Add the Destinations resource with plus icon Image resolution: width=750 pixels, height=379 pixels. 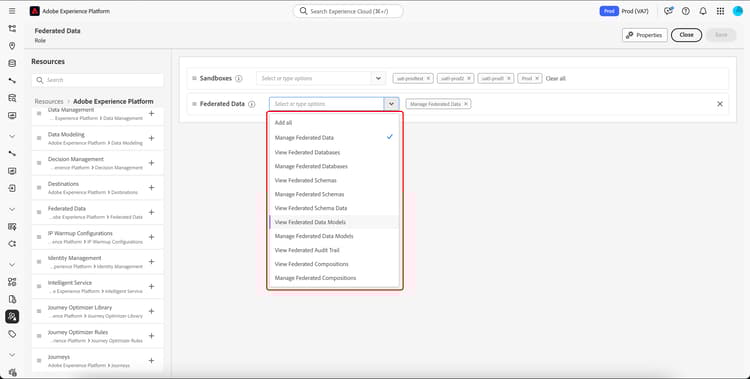click(151, 188)
